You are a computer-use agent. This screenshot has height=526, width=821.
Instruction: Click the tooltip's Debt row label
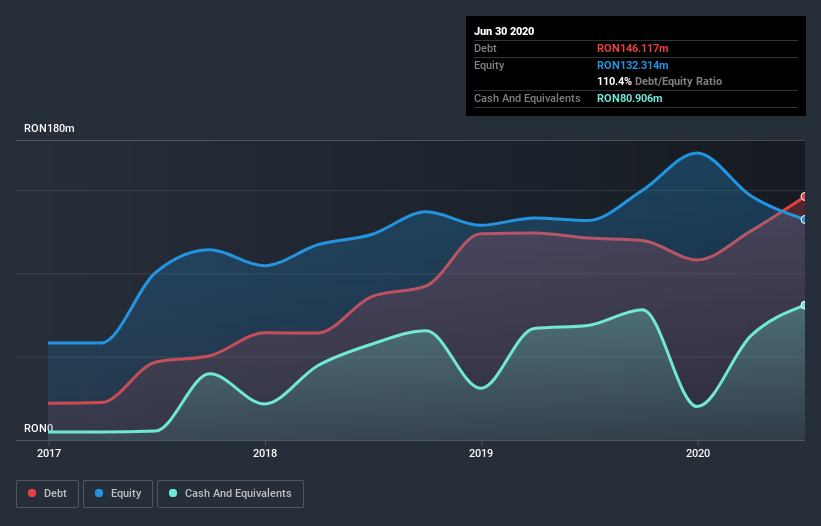(485, 48)
